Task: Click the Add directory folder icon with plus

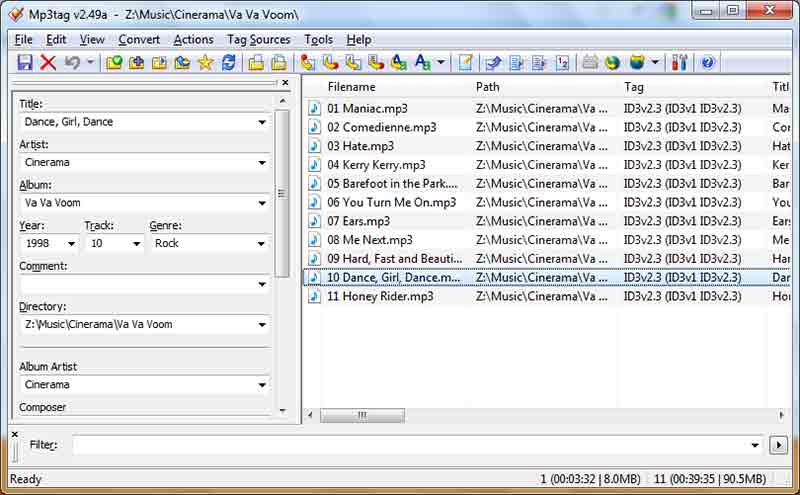Action: [x=137, y=62]
